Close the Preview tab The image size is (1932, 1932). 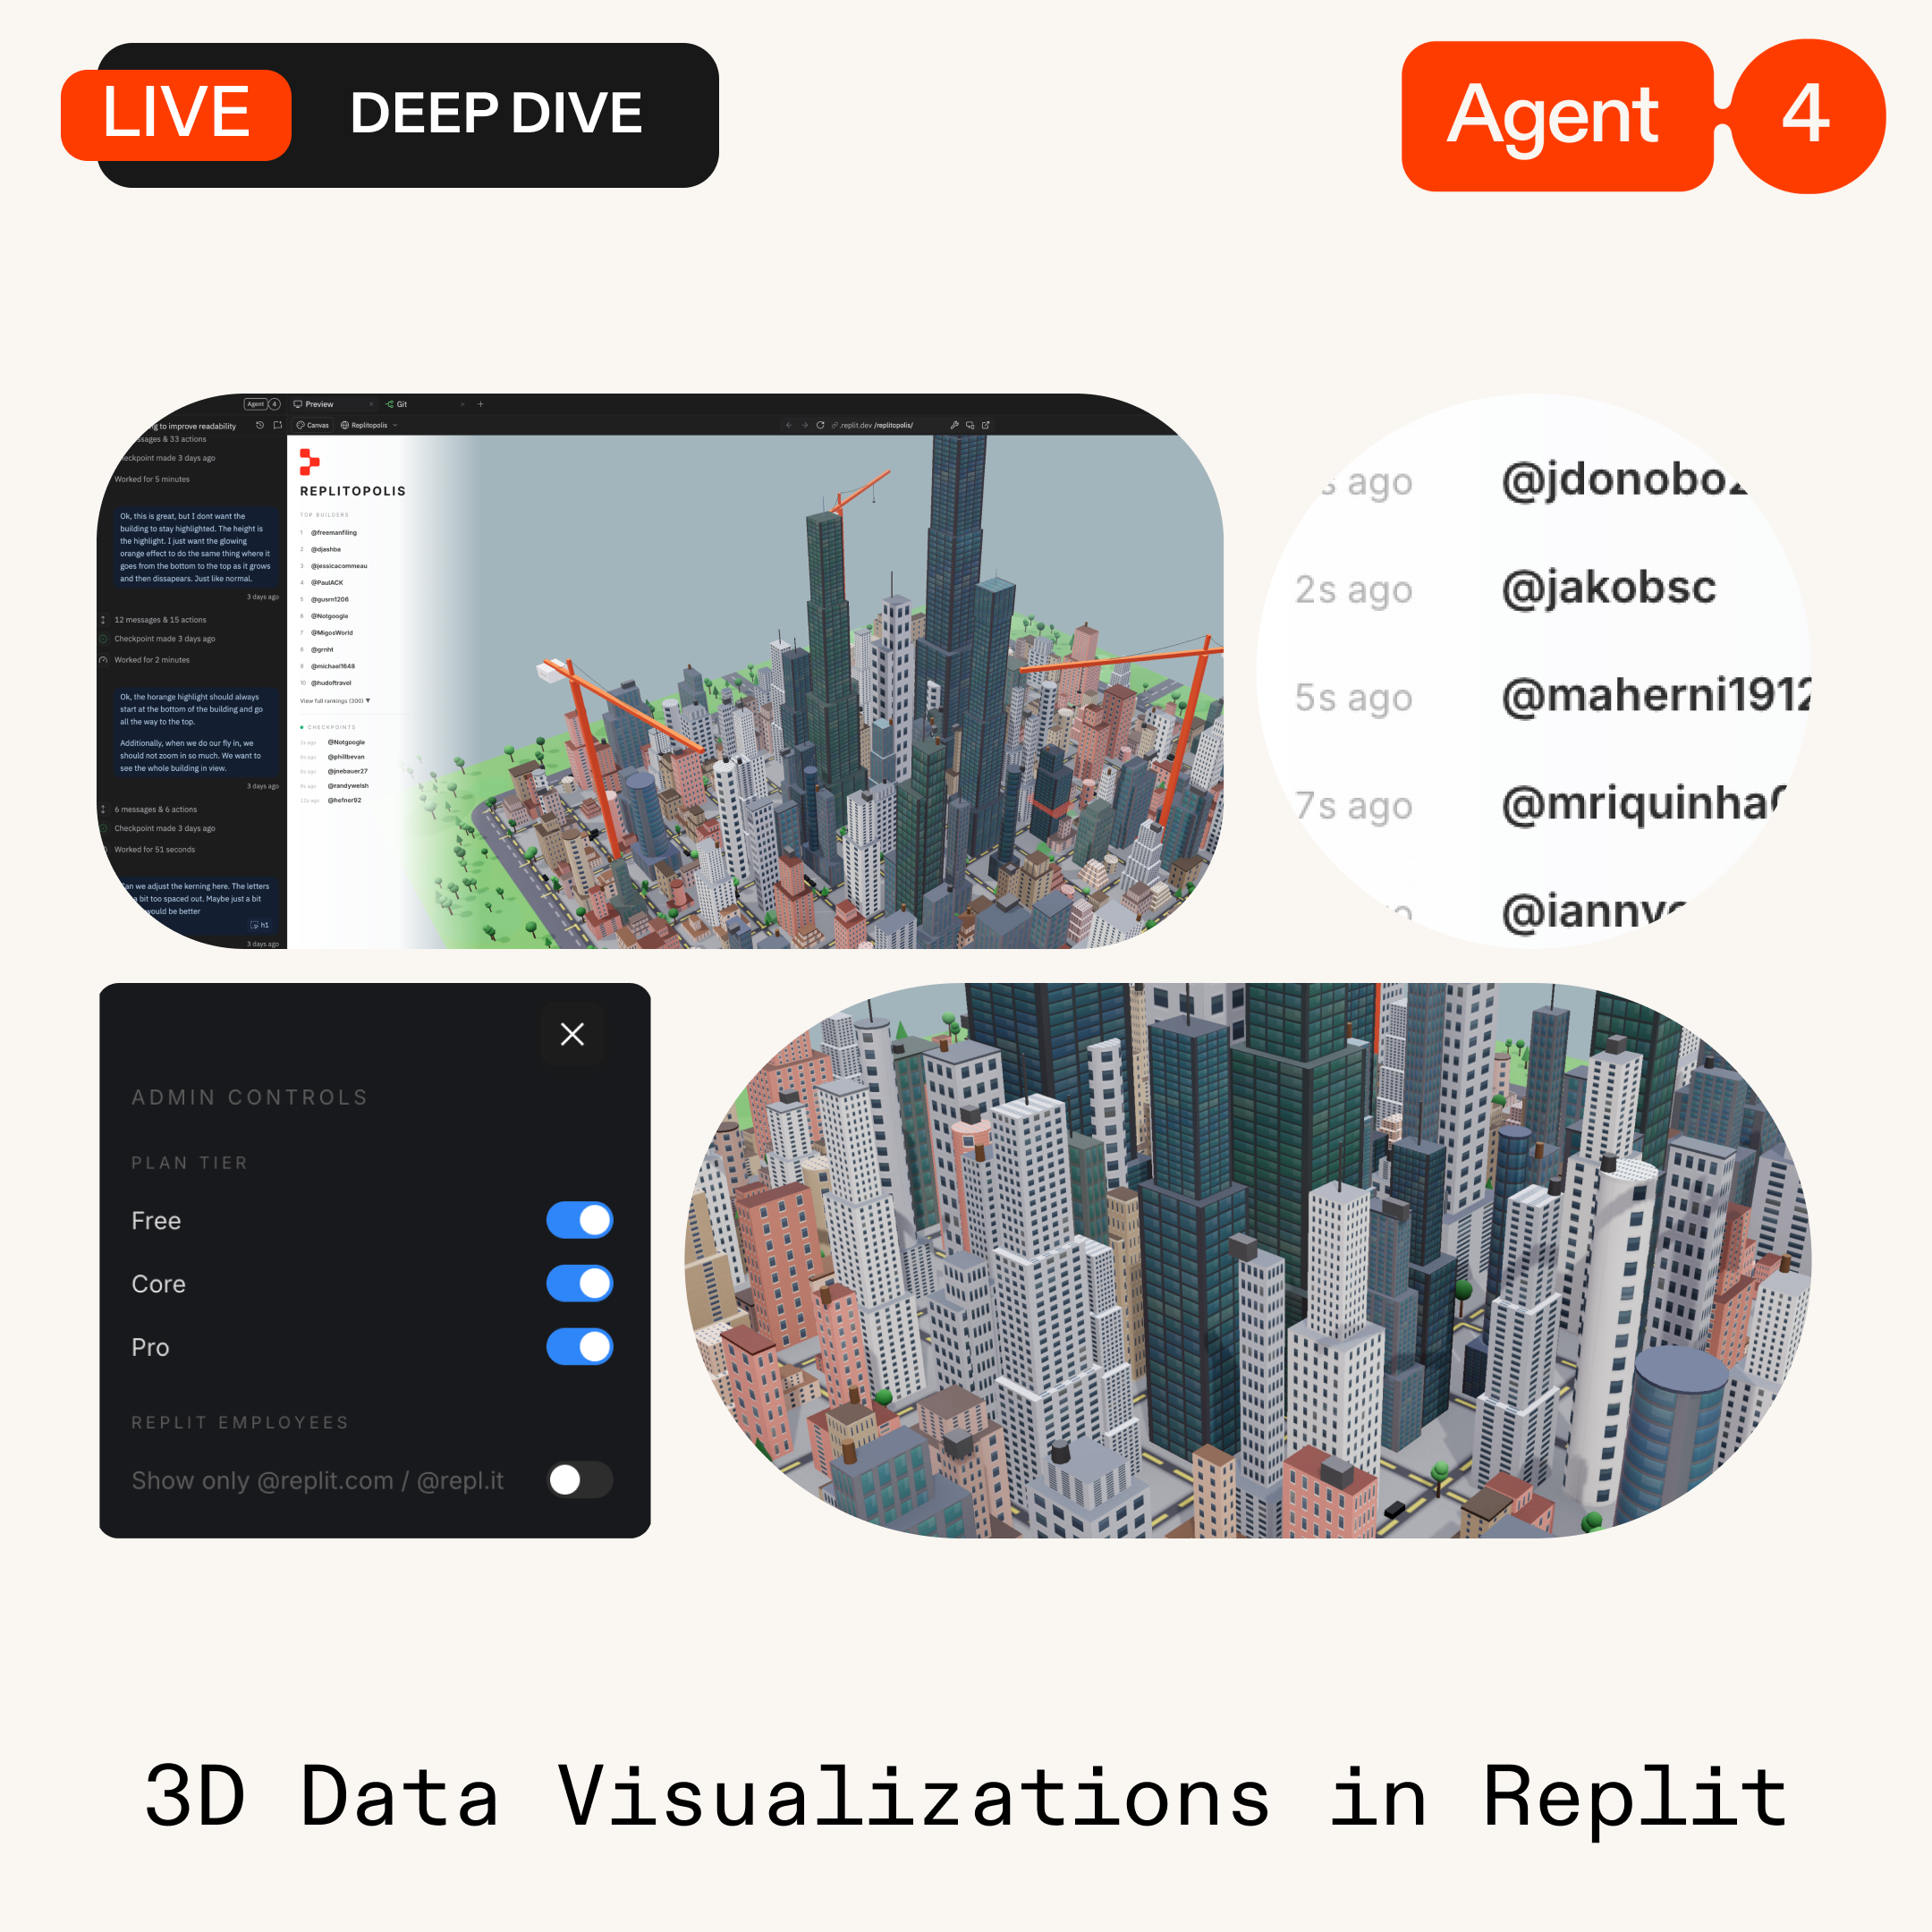point(371,404)
